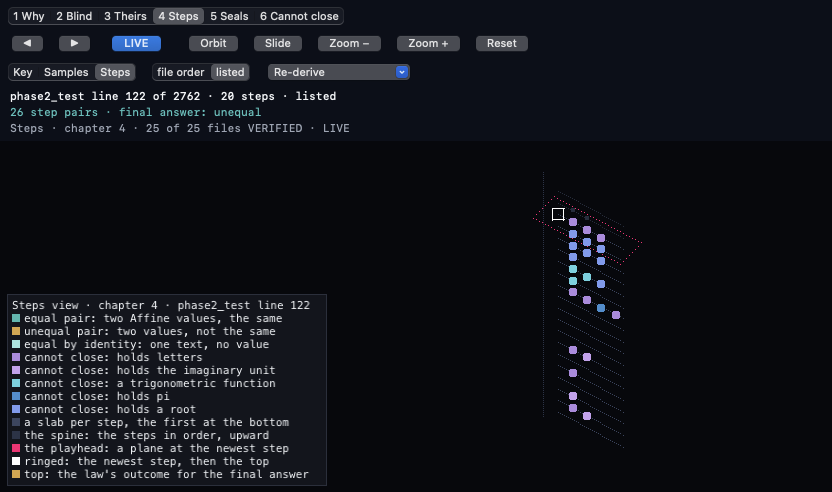Step back with the left arrow button

click(27, 44)
